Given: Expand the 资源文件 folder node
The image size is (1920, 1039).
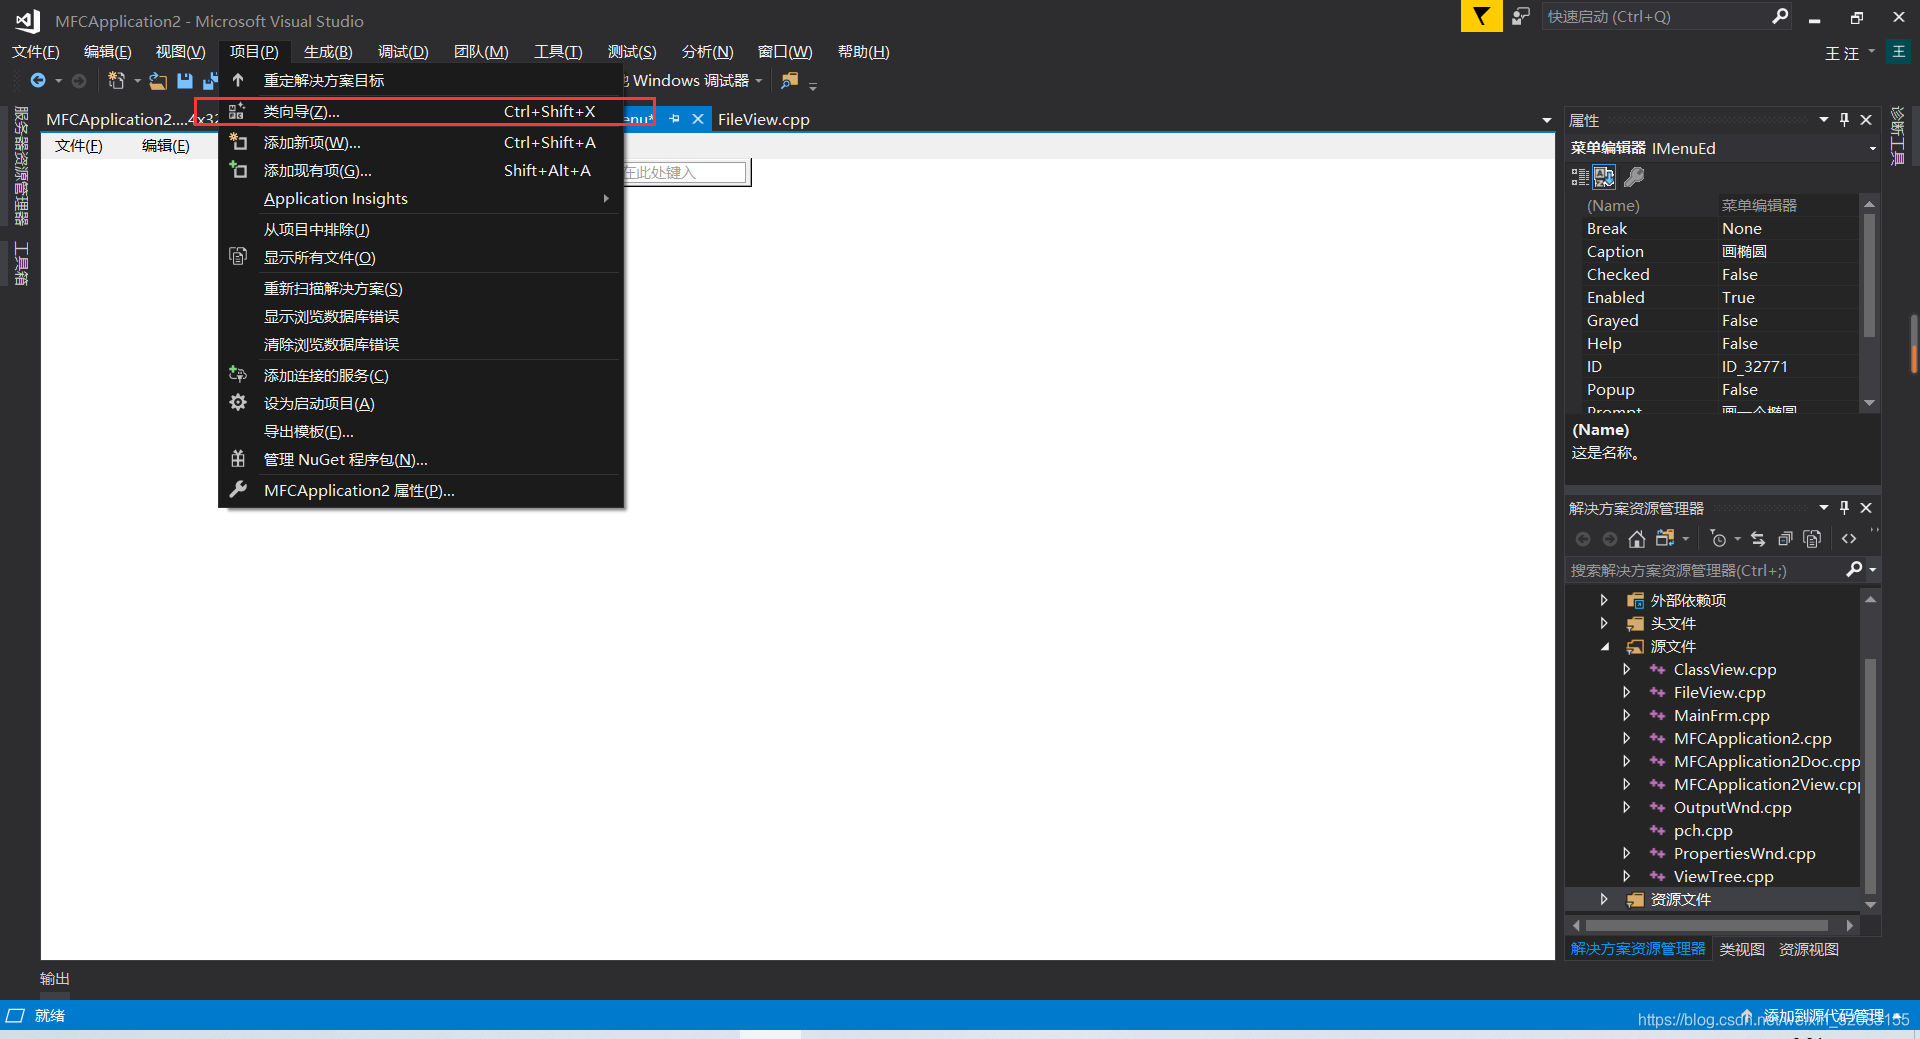Looking at the screenshot, I should click(x=1604, y=899).
